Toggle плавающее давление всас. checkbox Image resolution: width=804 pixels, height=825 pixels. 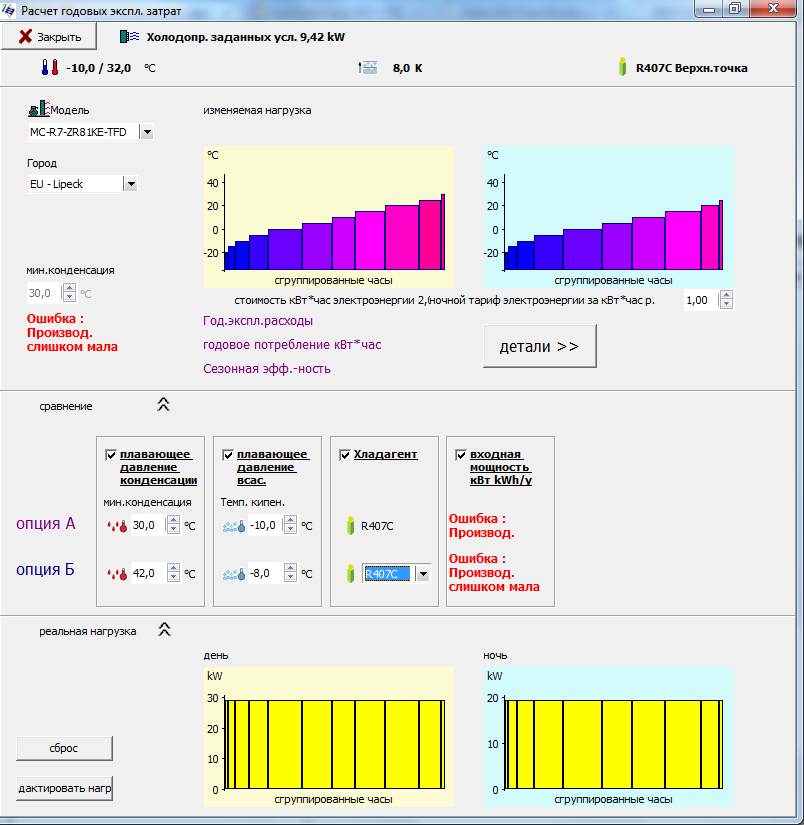228,455
